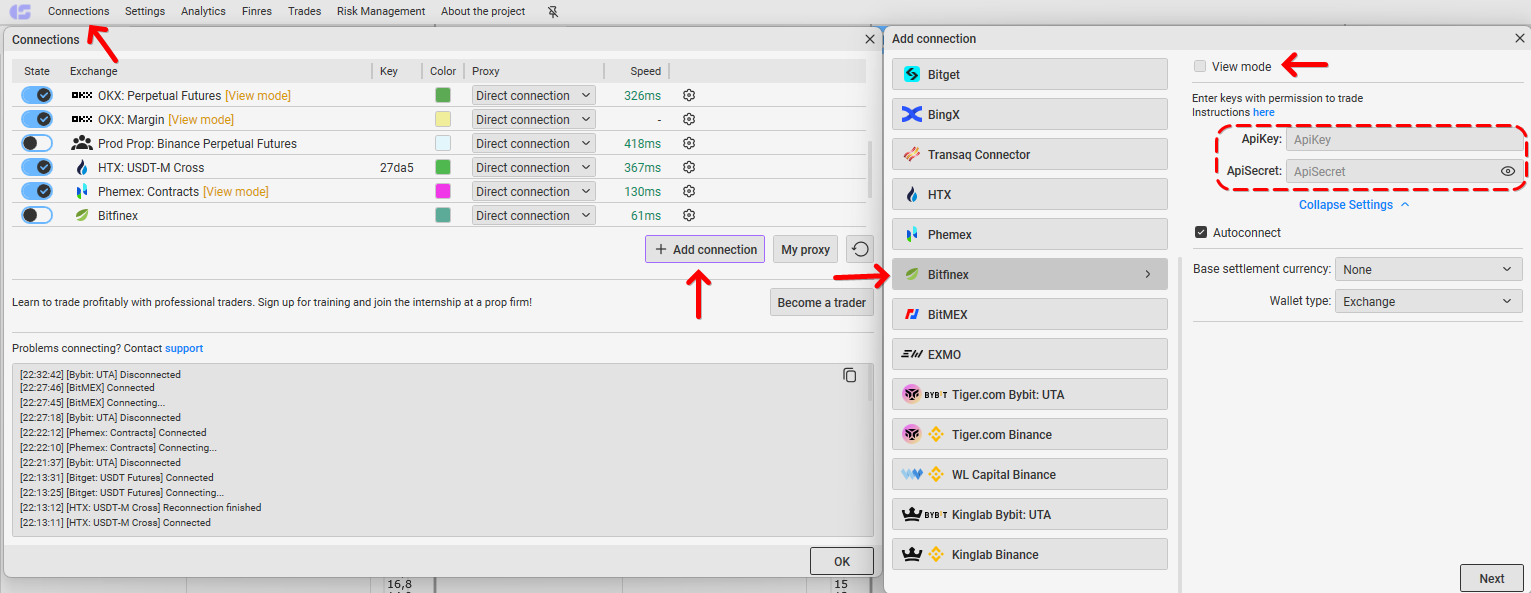Click the application logo icon
Screen dimensions: 1531x593
(x=20, y=12)
